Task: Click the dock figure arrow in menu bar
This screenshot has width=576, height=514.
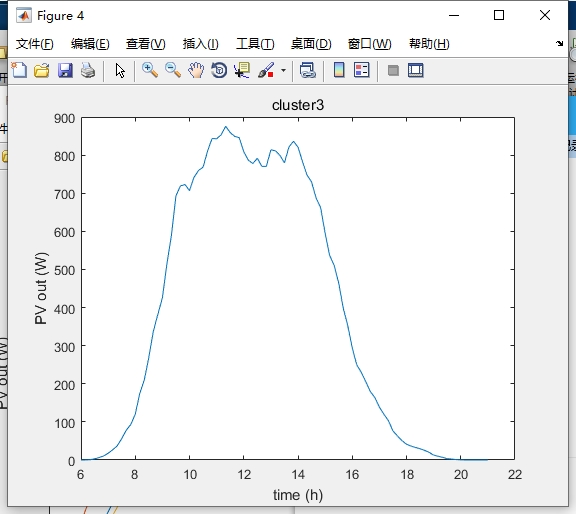Action: (559, 43)
